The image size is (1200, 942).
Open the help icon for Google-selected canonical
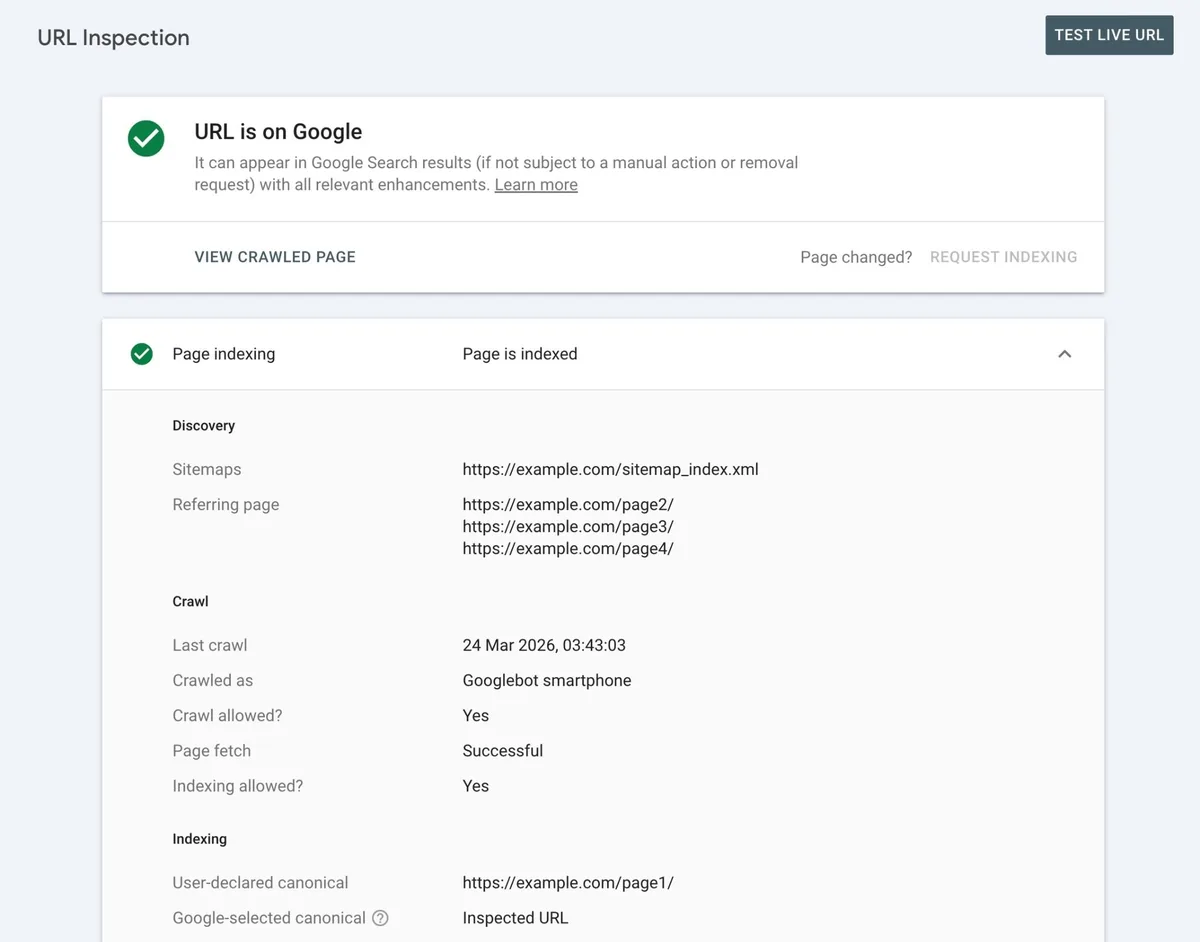point(380,918)
